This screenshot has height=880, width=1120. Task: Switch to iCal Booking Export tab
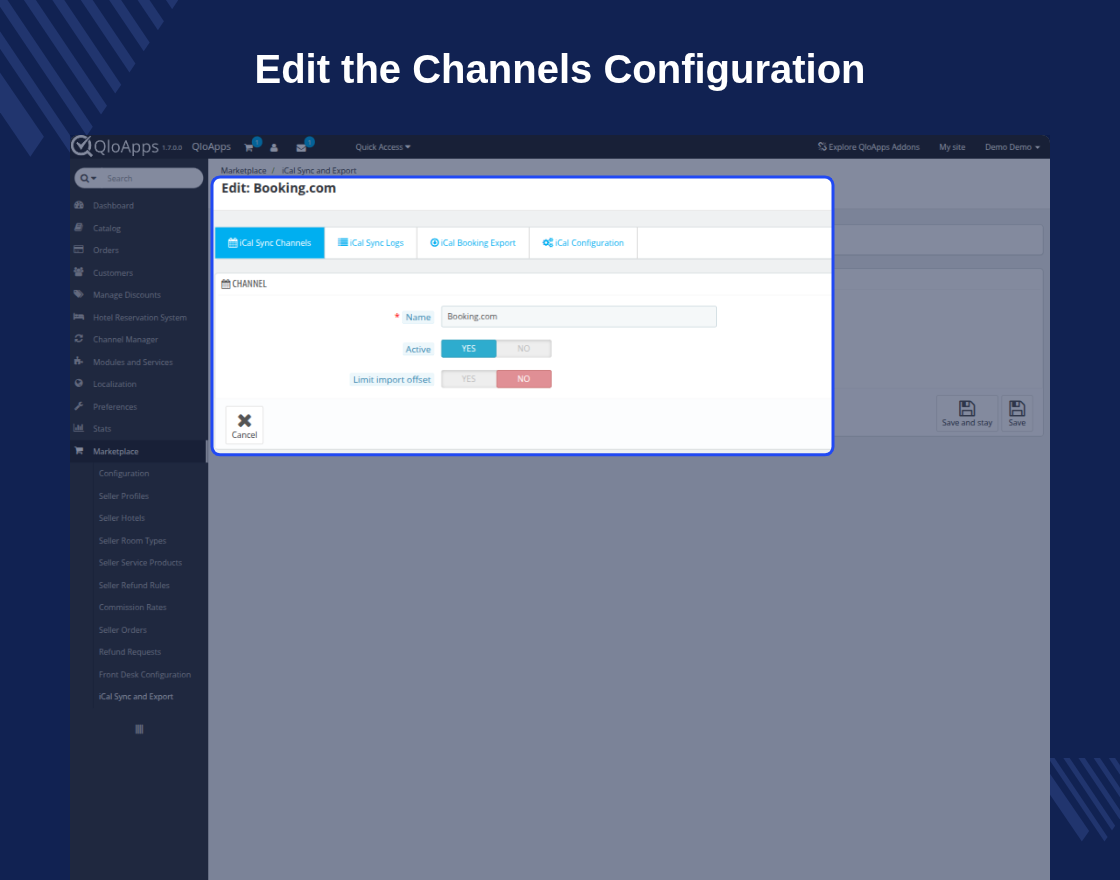pos(473,243)
